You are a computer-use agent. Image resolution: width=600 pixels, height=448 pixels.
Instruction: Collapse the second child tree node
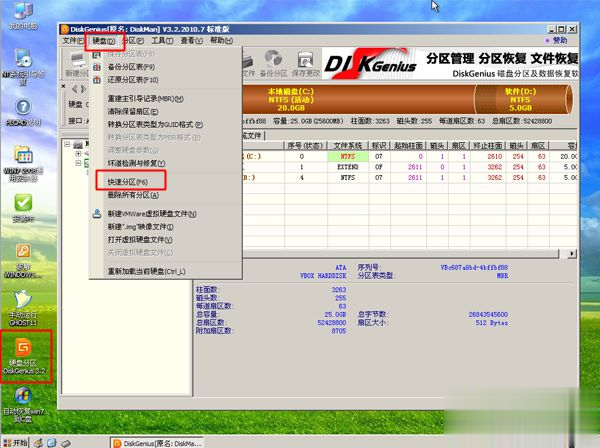[x=78, y=163]
